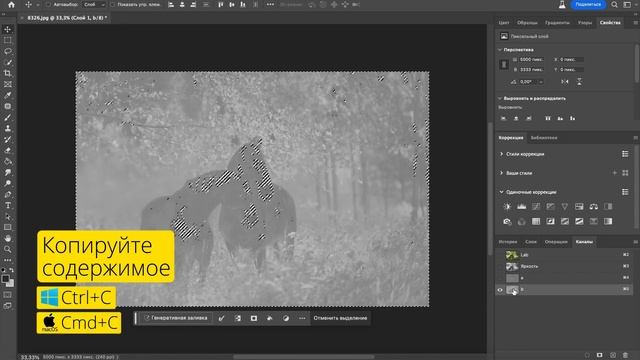Toggle the width-height link in Properties
The height and width of the screenshot is (360, 640).
(504, 64)
